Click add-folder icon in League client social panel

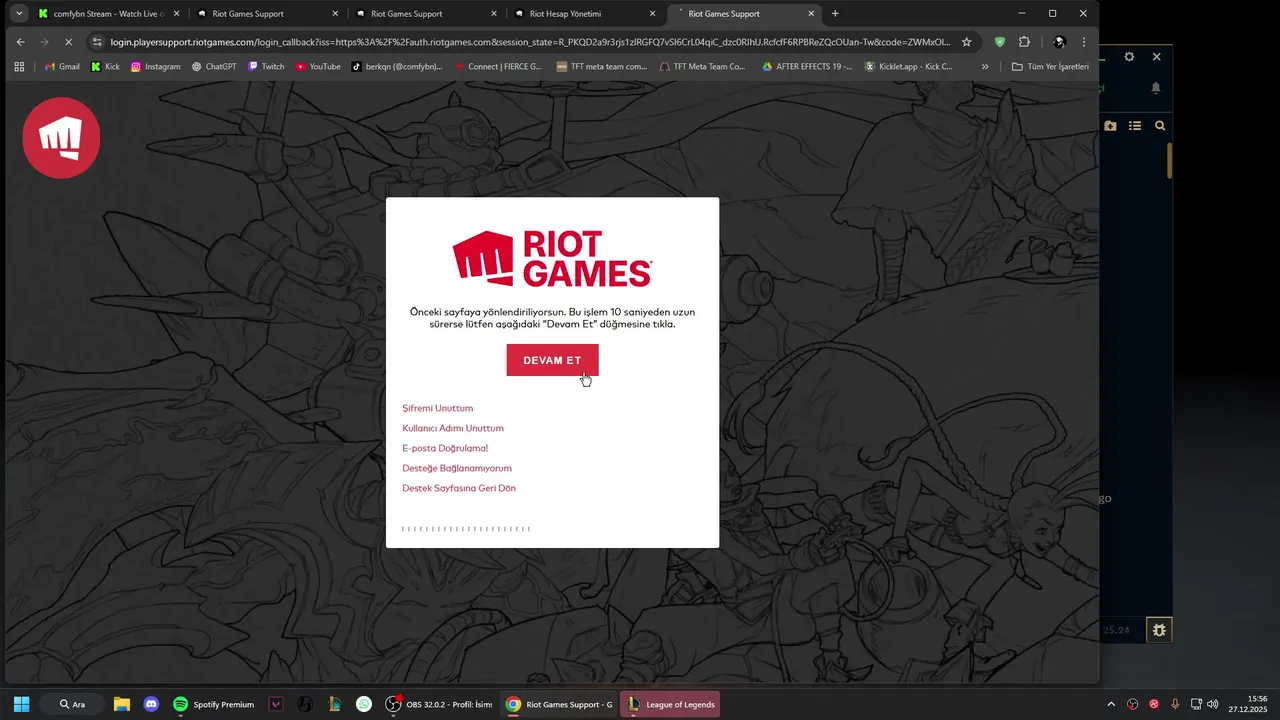click(x=1110, y=126)
